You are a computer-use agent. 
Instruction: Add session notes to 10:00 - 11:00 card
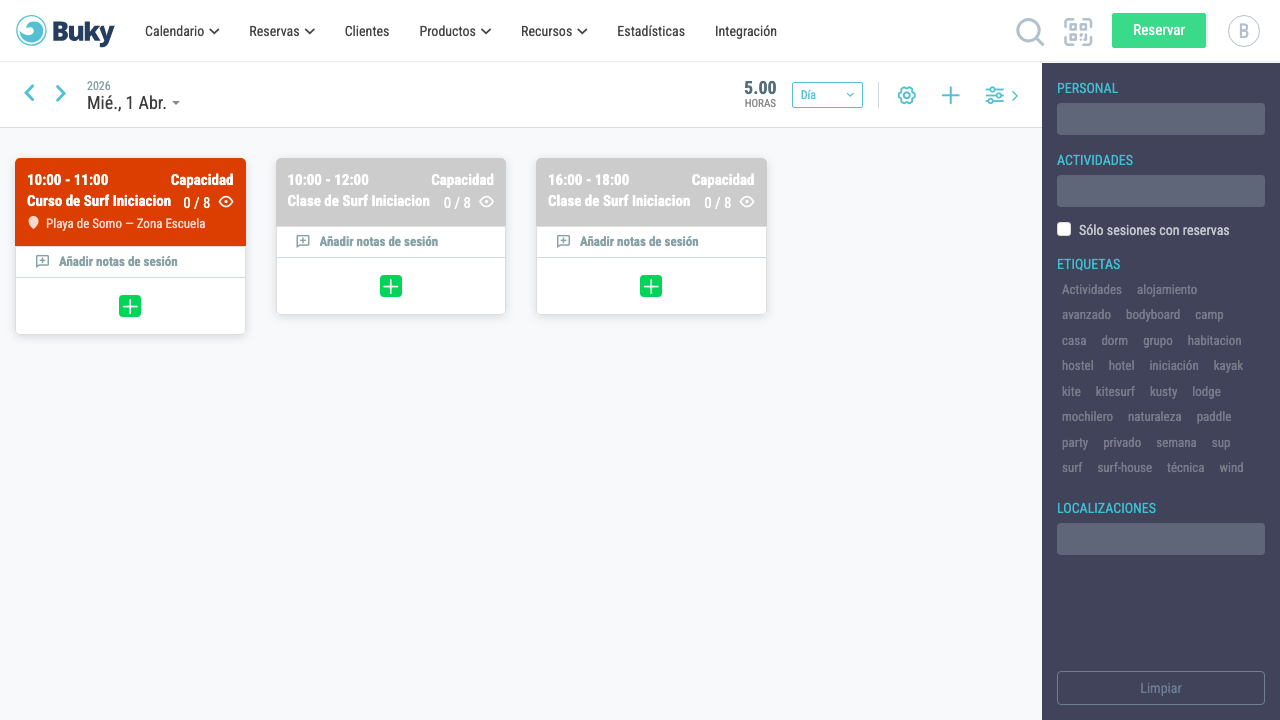[118, 261]
